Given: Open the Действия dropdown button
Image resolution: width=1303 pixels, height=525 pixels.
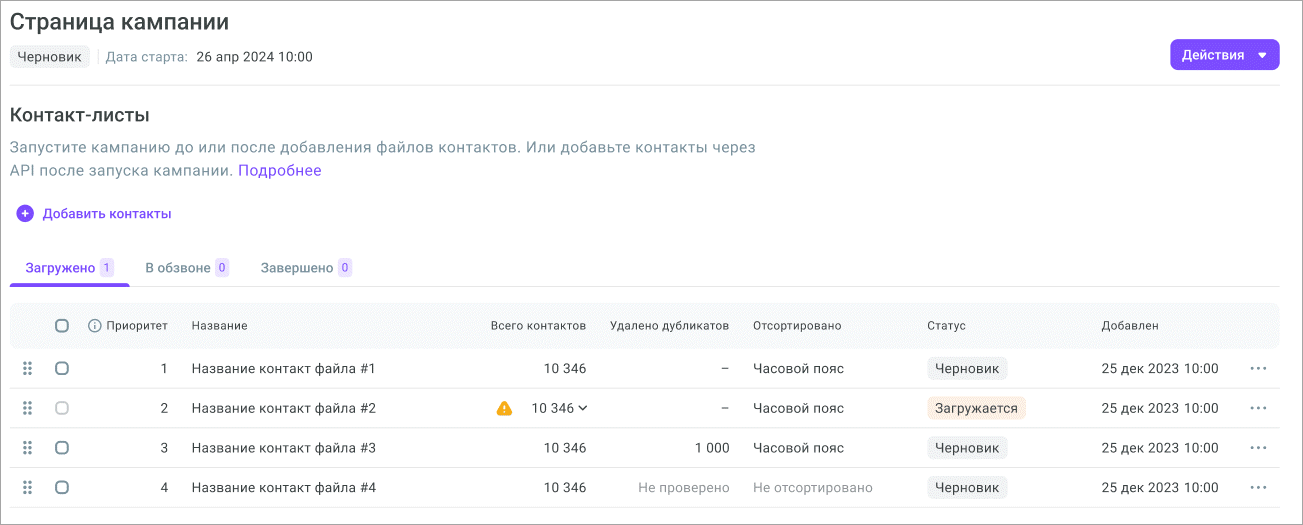Looking at the screenshot, I should [1224, 55].
